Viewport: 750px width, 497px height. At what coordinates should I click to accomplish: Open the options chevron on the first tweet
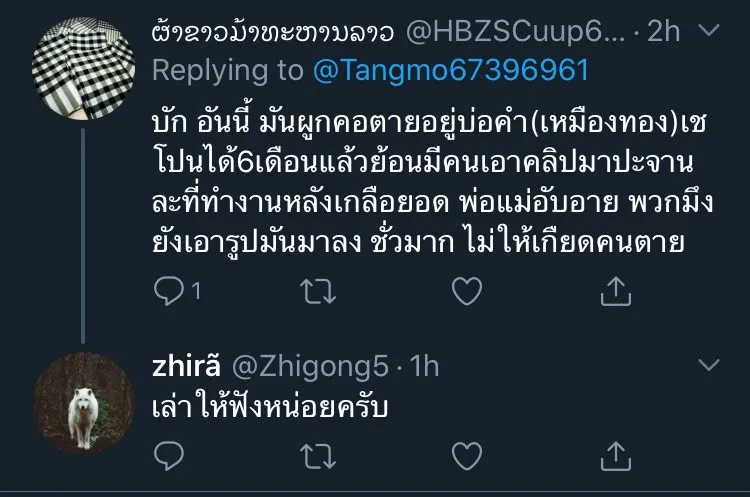pos(709,31)
